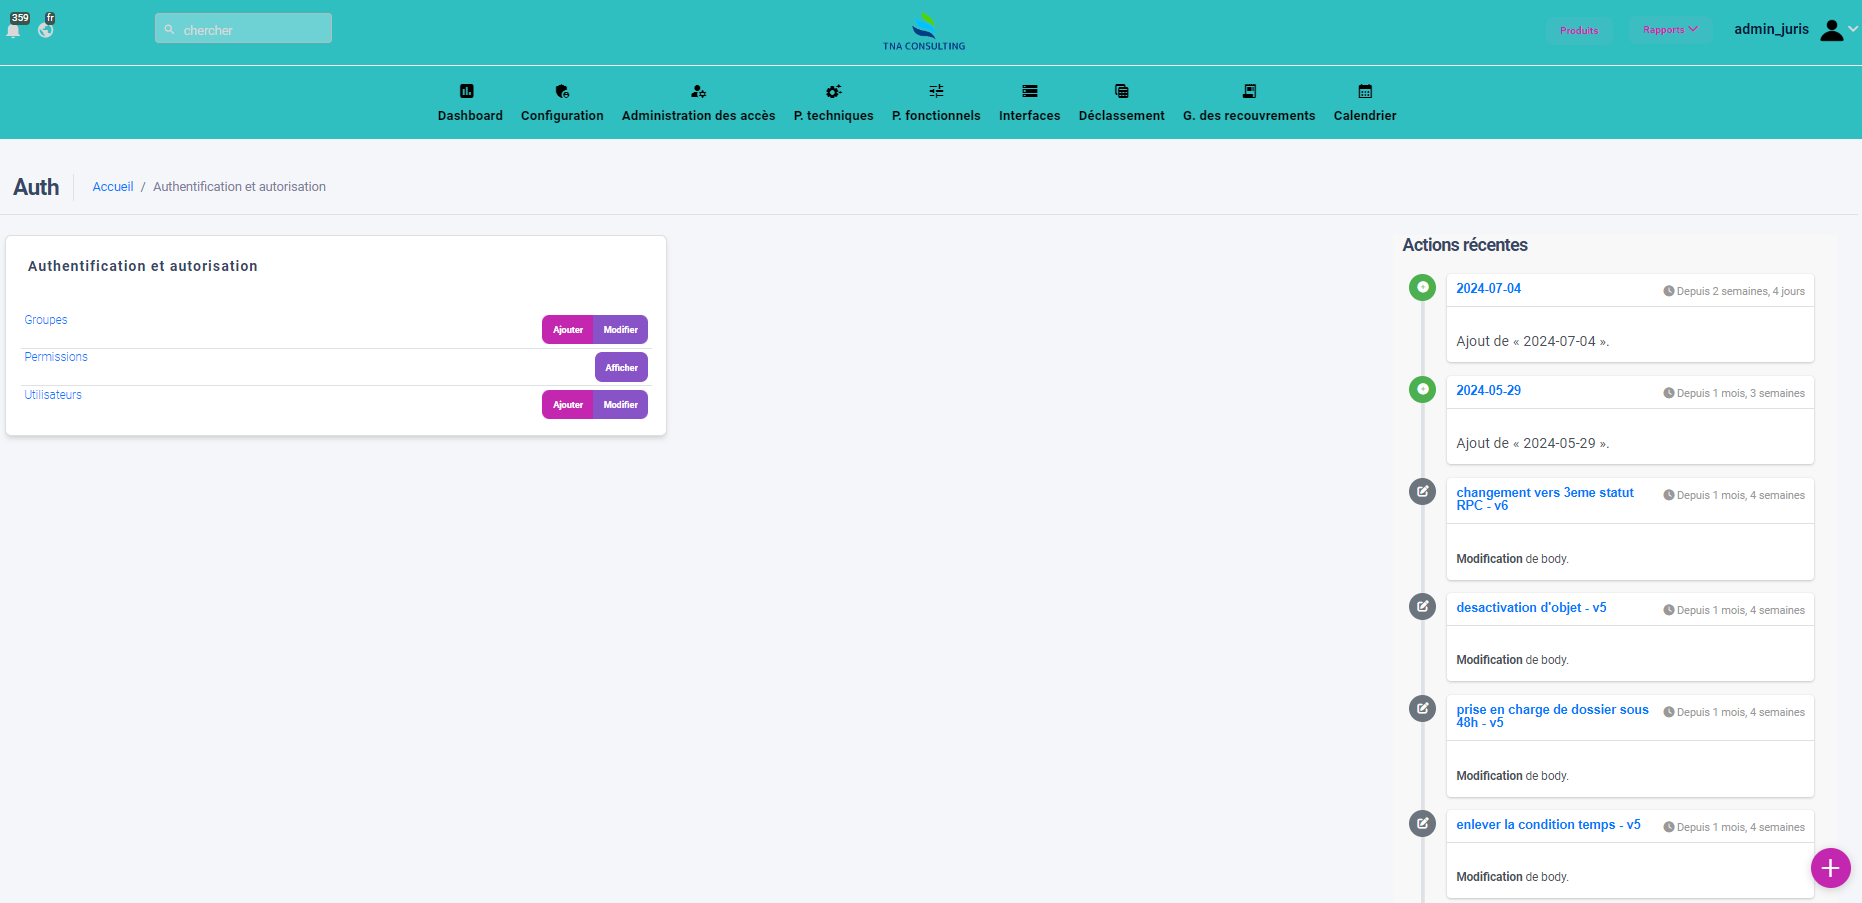Image resolution: width=1862 pixels, height=903 pixels.
Task: Open the desactivation d'objet - v5 link
Action: coord(1531,608)
